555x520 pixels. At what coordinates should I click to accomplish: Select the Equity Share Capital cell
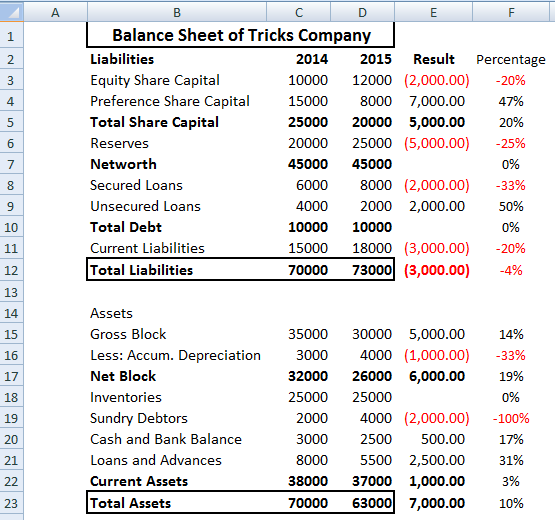click(177, 80)
